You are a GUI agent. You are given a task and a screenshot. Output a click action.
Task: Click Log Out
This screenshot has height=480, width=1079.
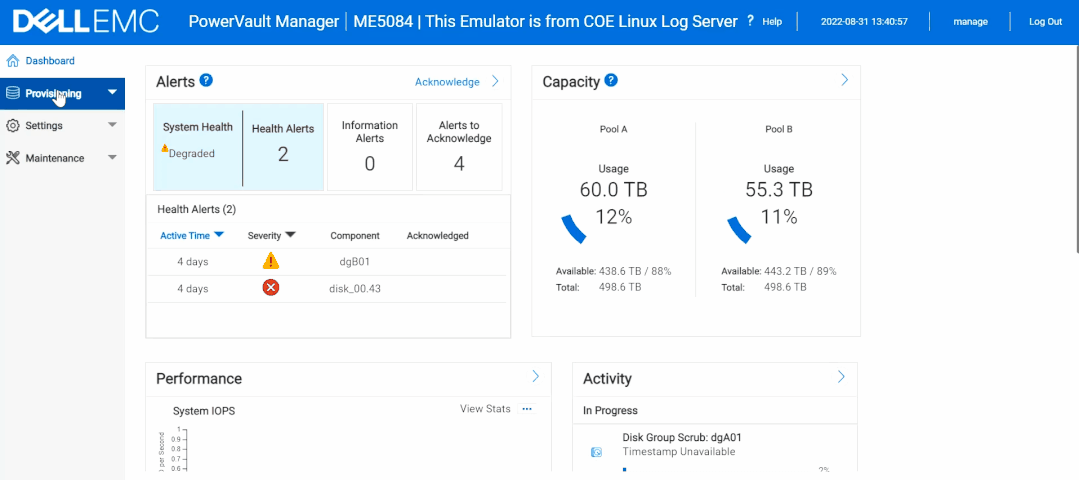click(x=1045, y=21)
